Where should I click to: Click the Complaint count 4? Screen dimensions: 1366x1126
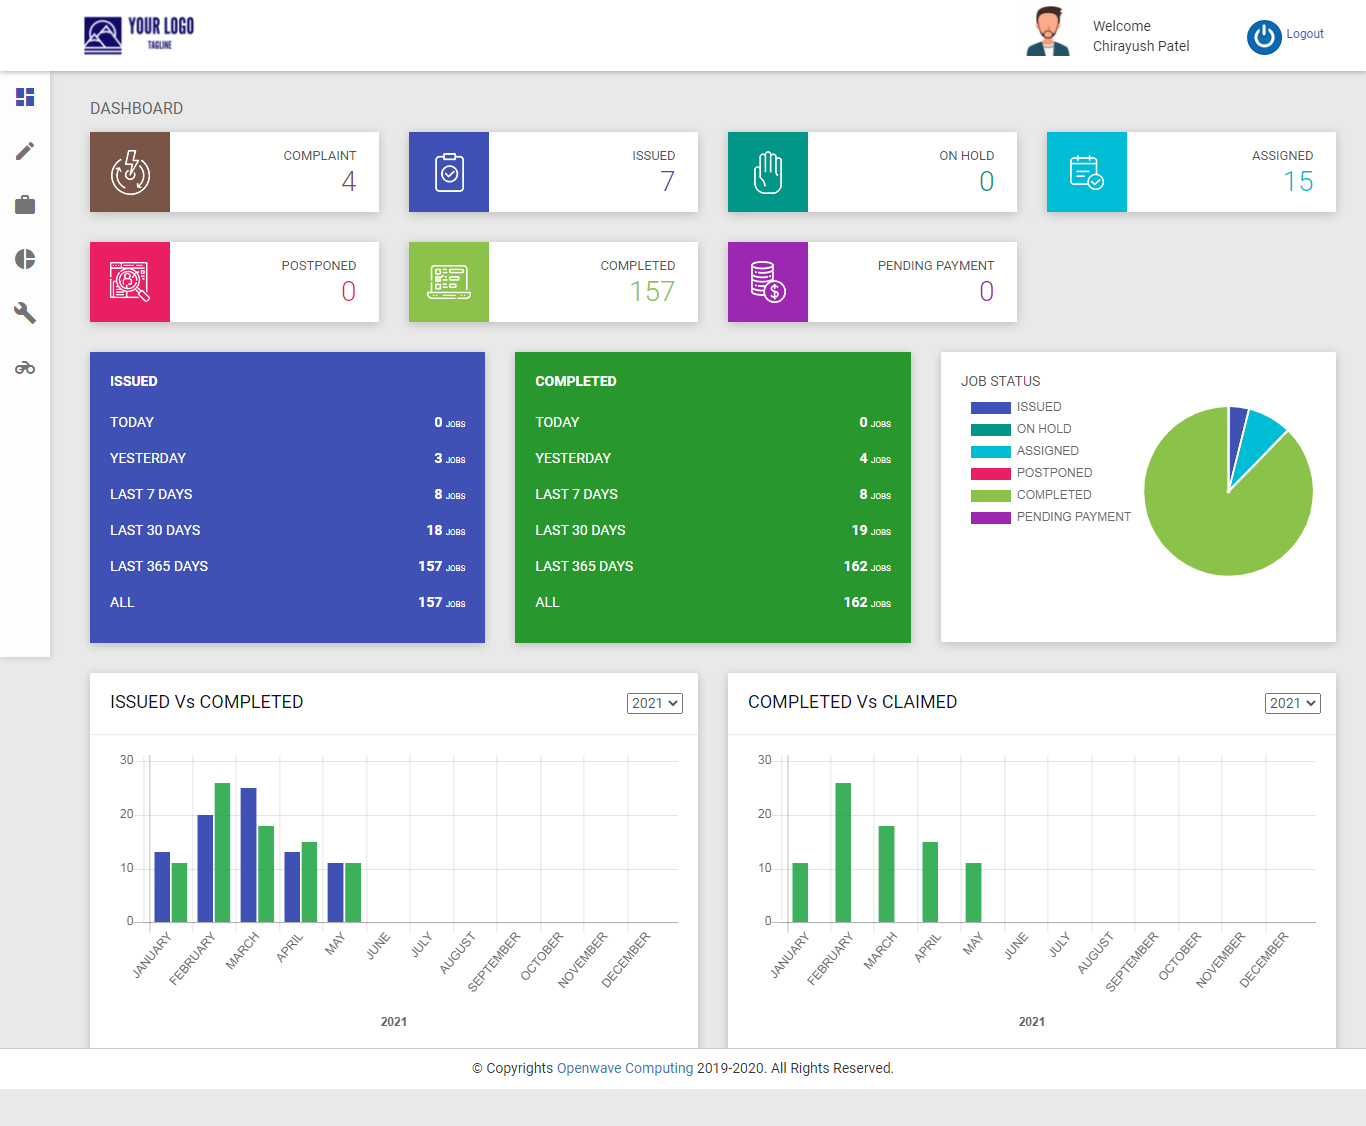point(349,181)
